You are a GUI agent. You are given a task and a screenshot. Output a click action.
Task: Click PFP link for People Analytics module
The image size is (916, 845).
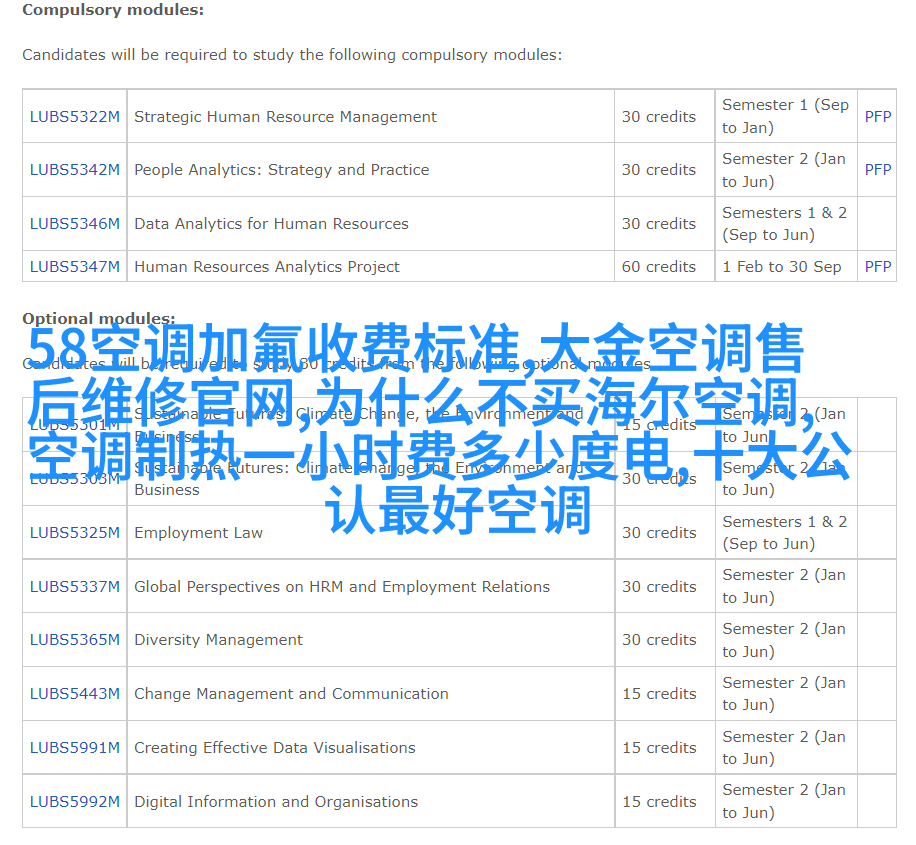click(877, 170)
